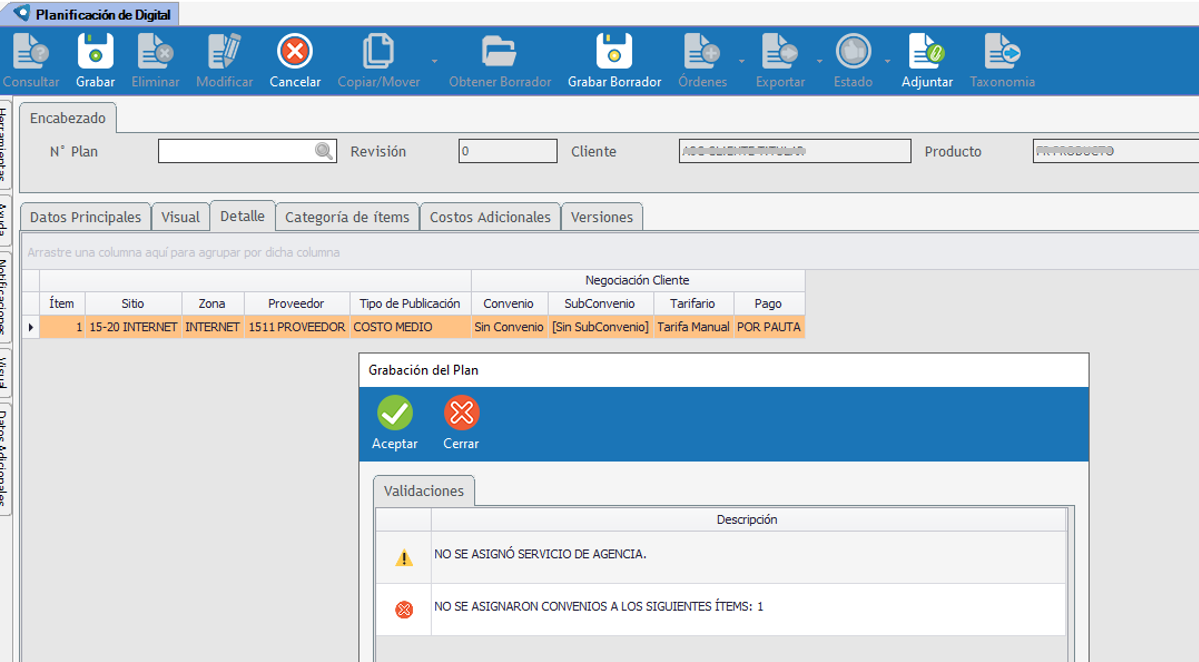Click the Tarifario column header
The height and width of the screenshot is (662, 1199).
point(693,303)
